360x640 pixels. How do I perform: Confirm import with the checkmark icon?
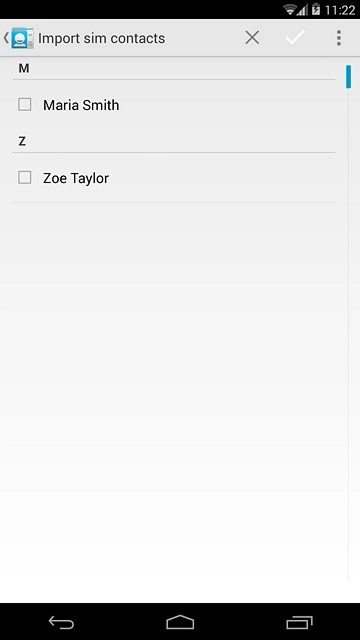point(295,38)
